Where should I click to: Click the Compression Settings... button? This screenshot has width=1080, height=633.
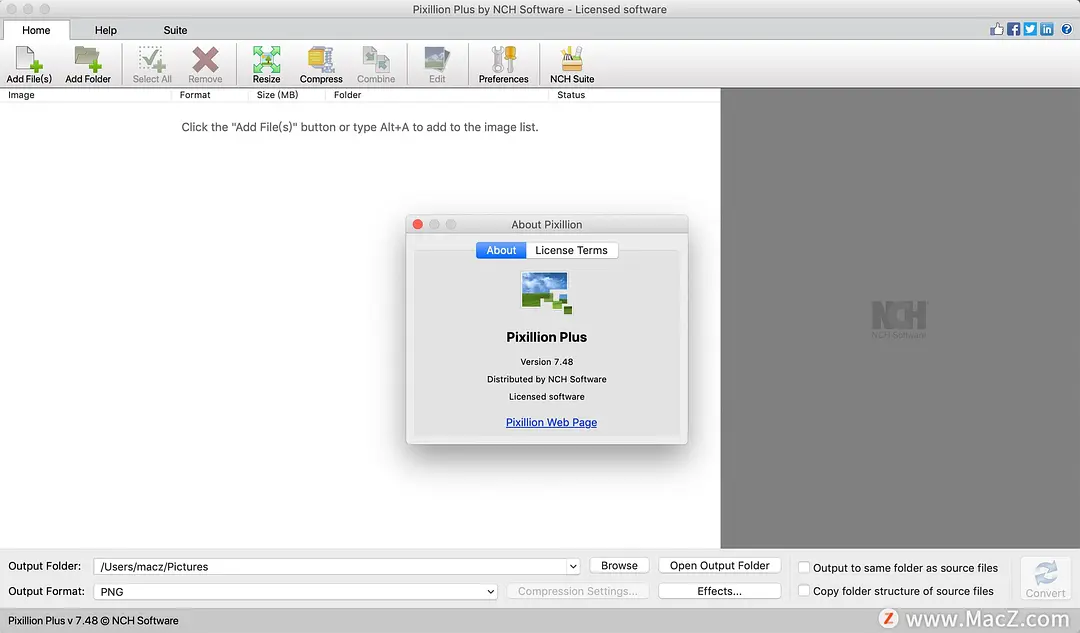578,591
